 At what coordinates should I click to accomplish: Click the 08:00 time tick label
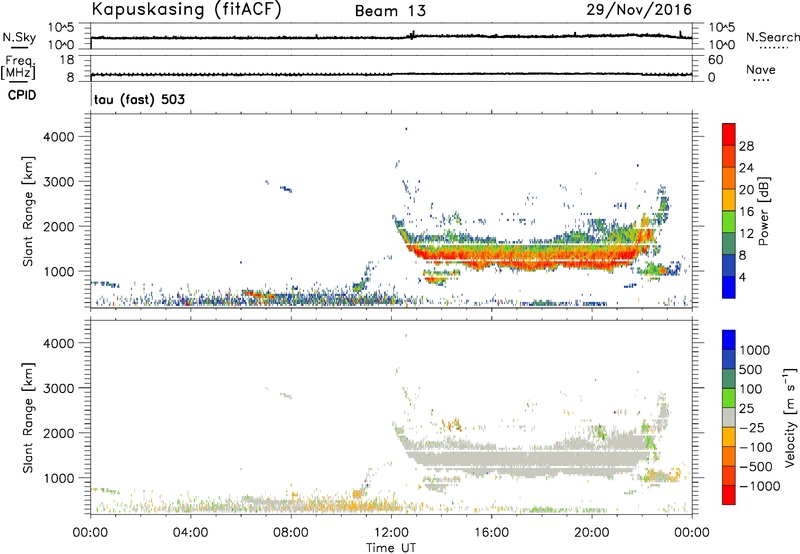pyautogui.click(x=291, y=533)
